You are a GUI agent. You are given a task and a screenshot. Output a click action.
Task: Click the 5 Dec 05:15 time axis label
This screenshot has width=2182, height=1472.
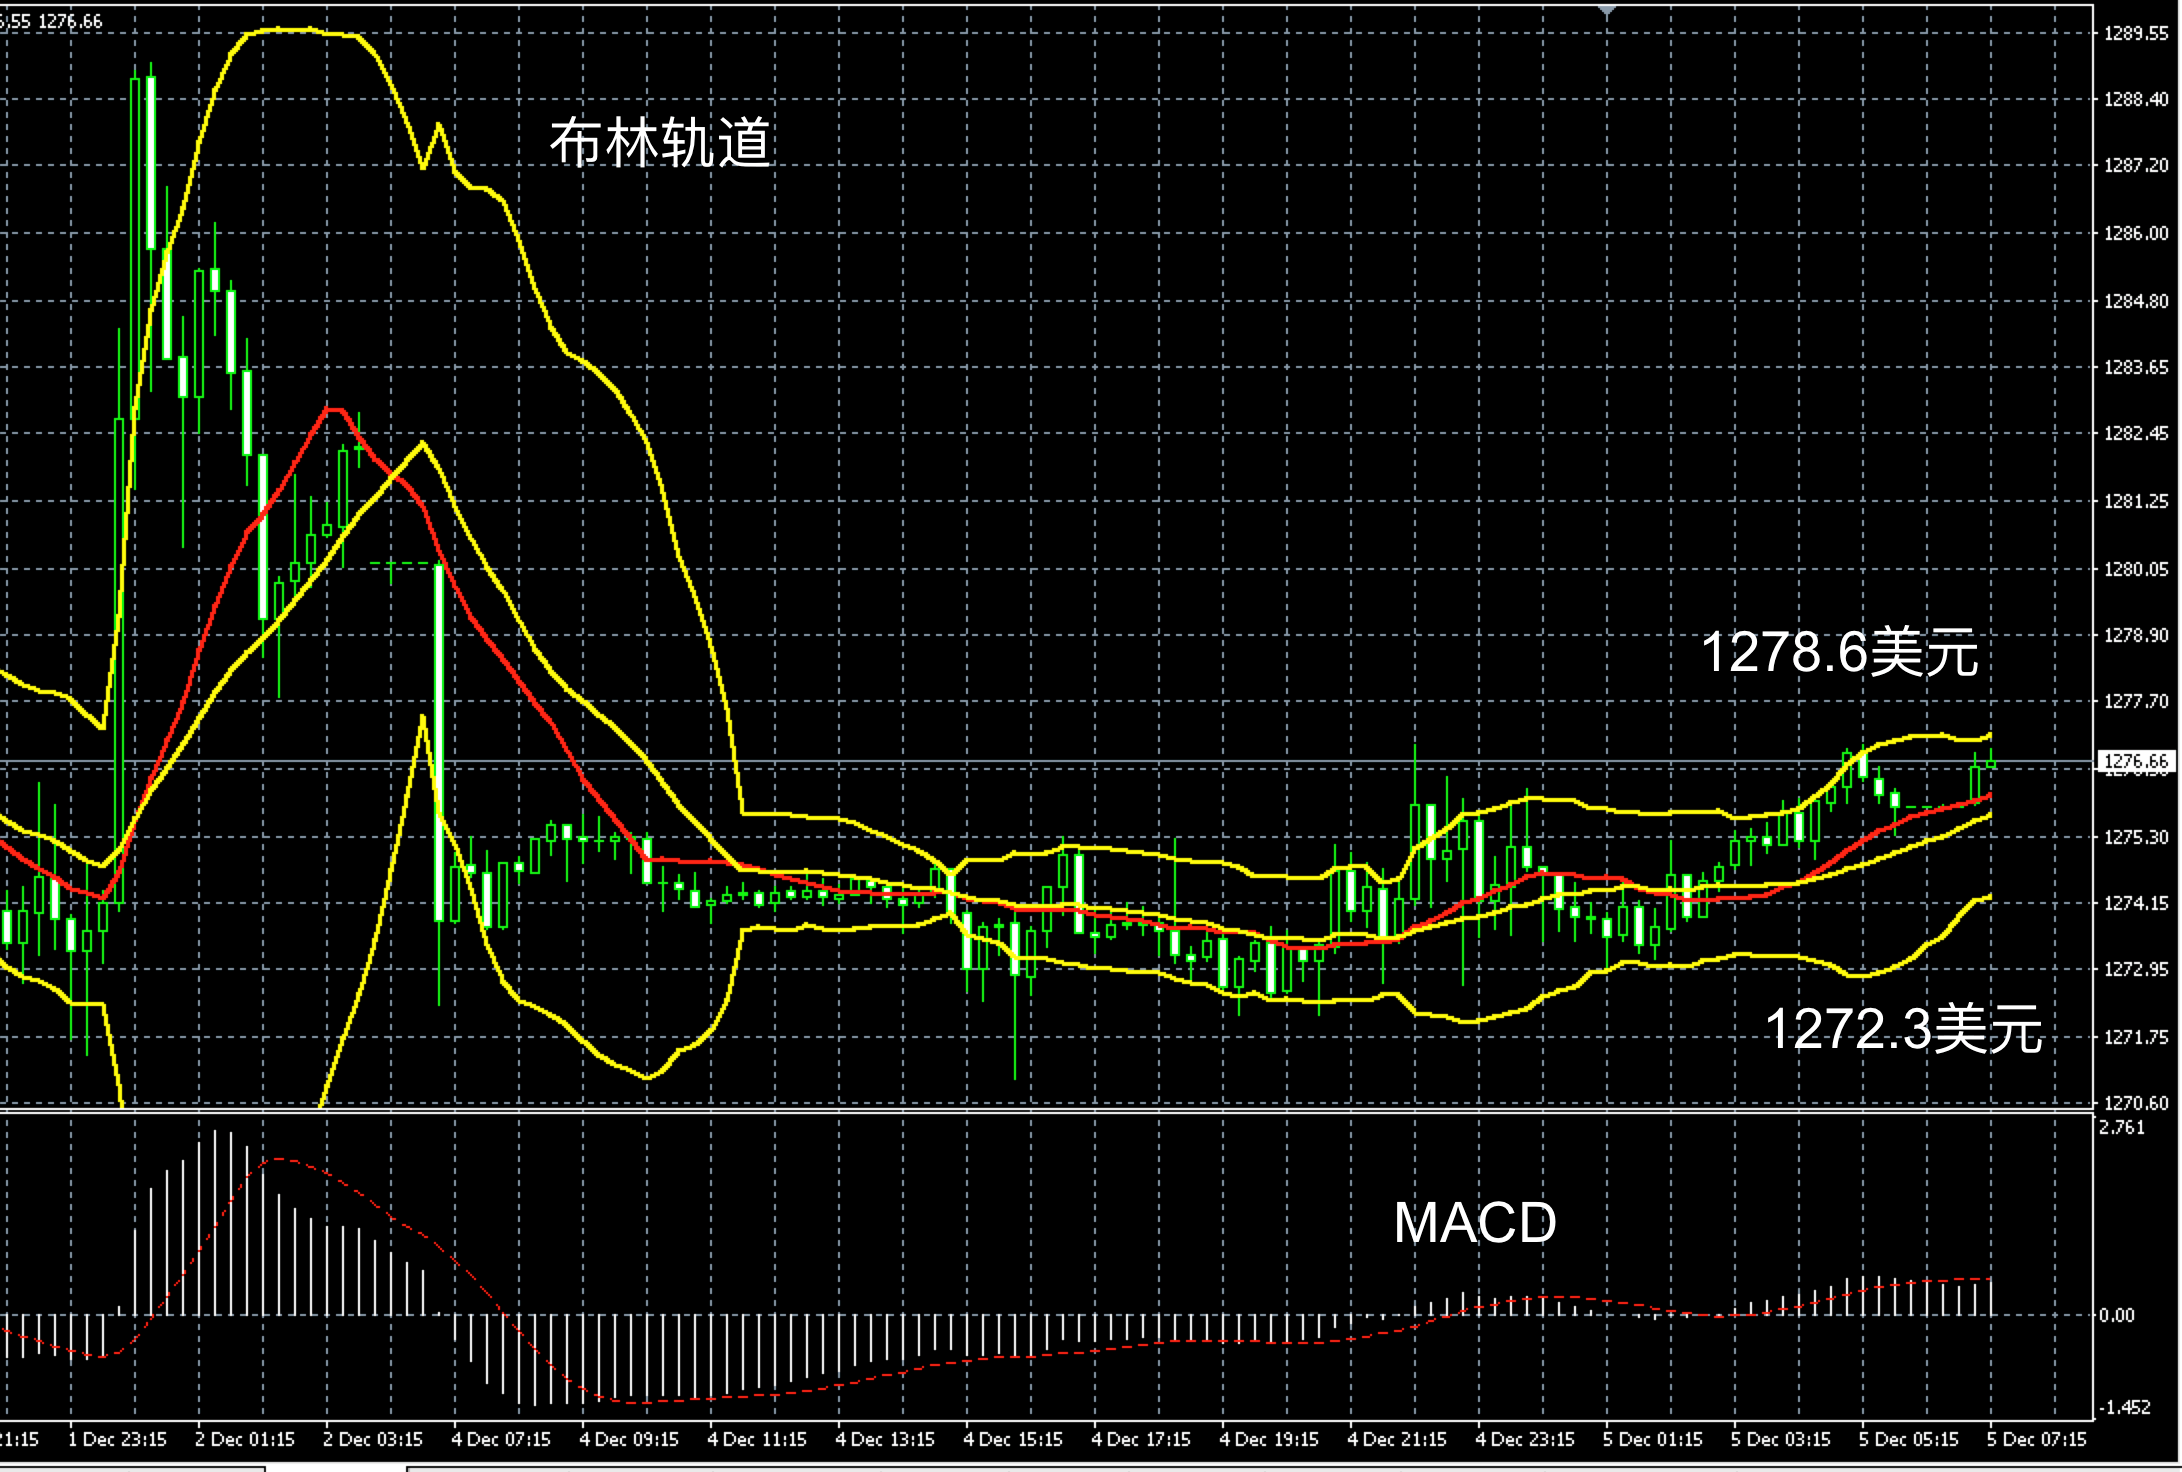click(x=1908, y=1440)
